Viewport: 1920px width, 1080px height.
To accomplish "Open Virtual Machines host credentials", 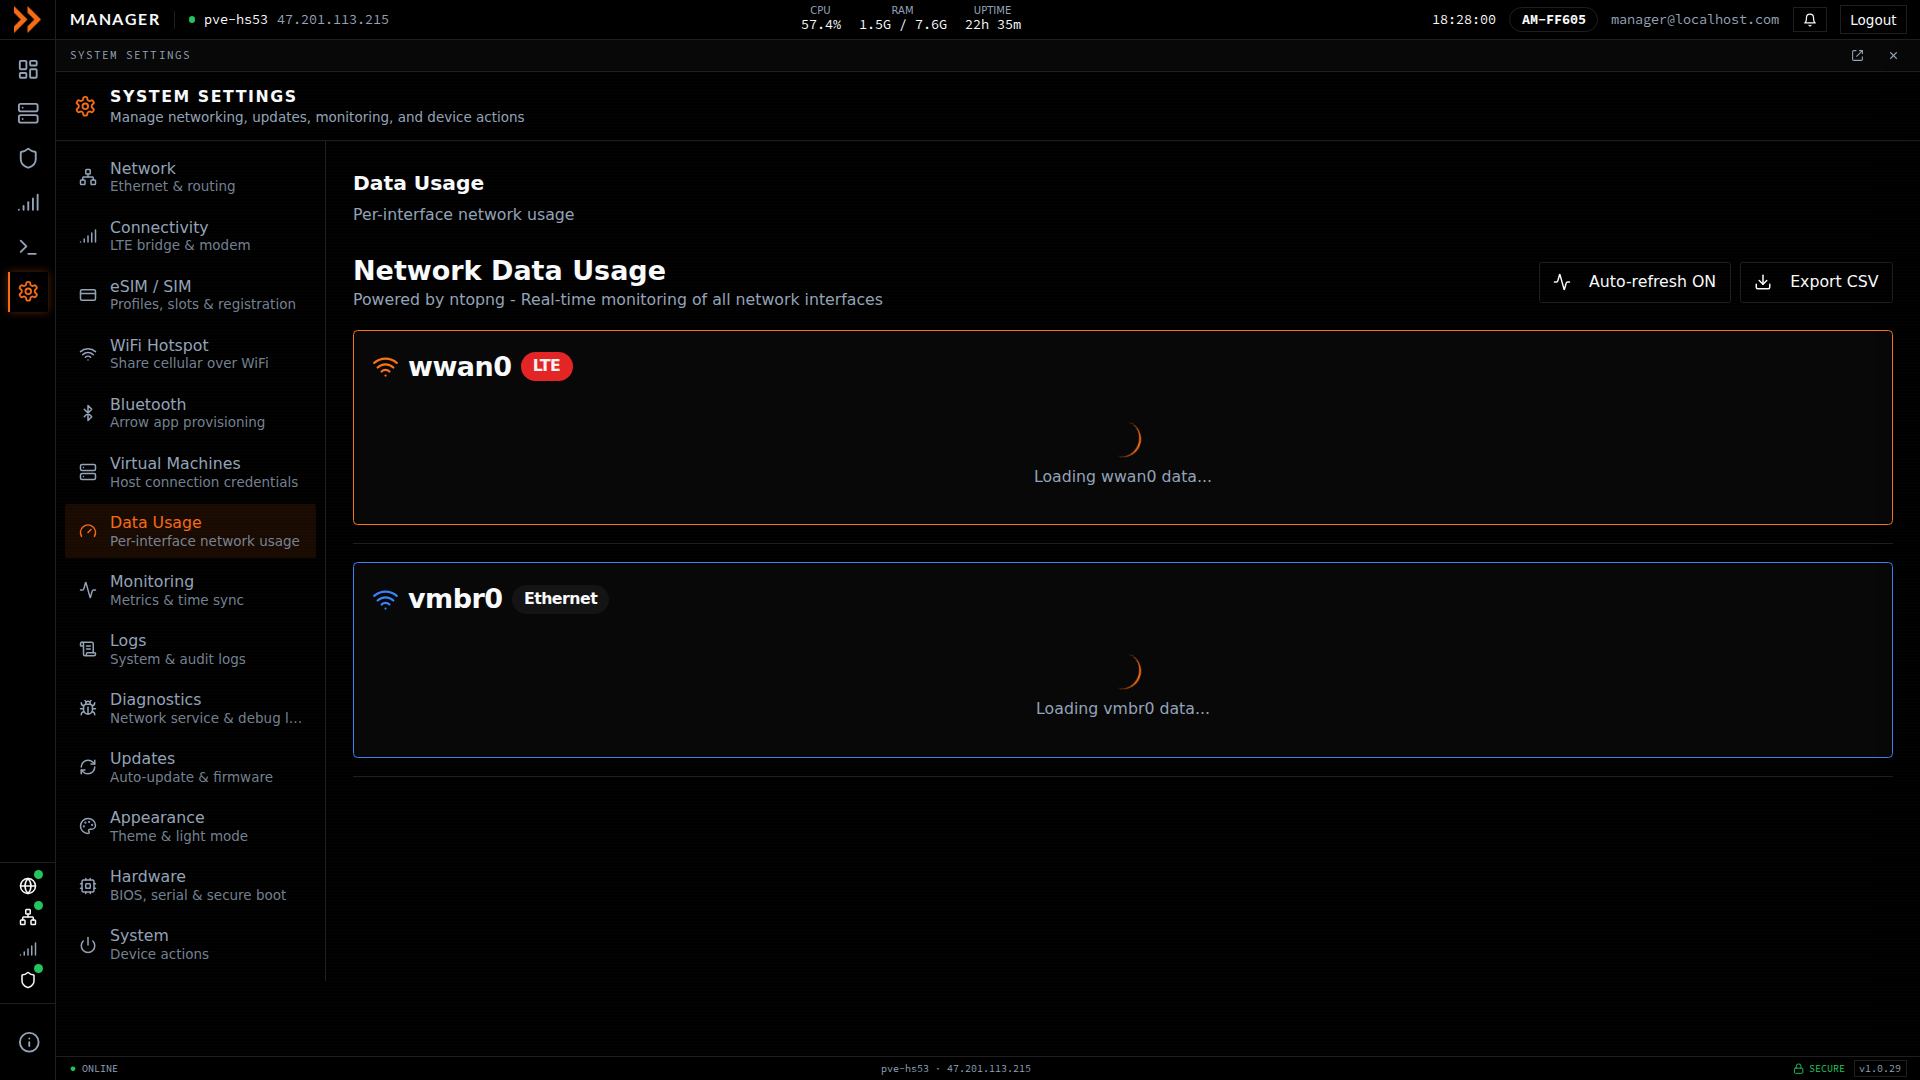I will 190,472.
